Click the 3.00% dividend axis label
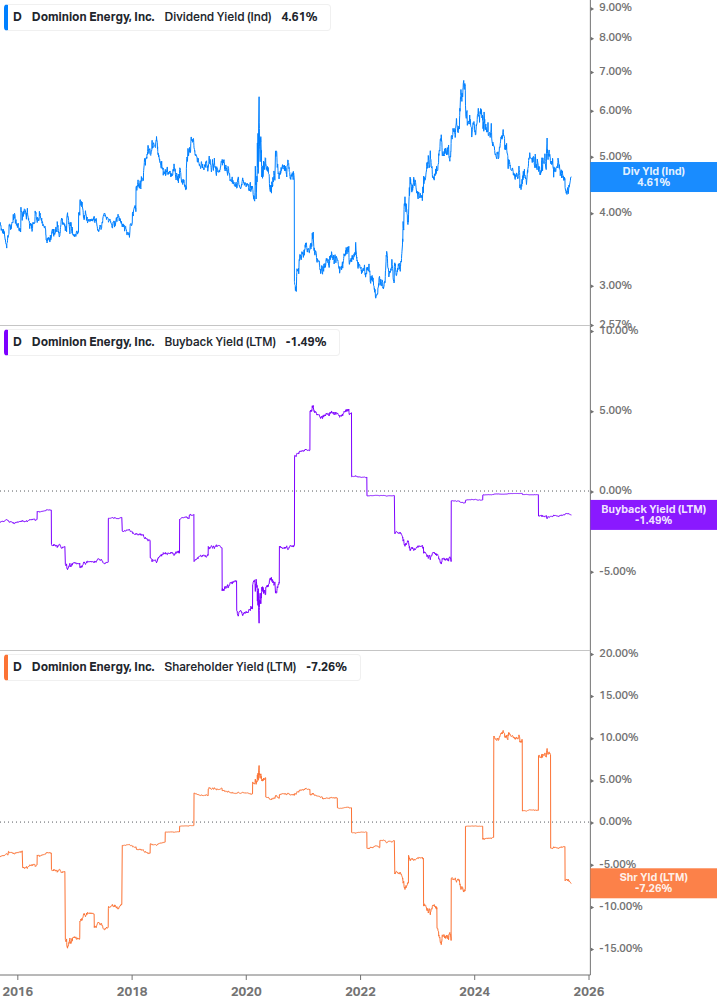This screenshot has height=1005, width=717. [x=615, y=285]
